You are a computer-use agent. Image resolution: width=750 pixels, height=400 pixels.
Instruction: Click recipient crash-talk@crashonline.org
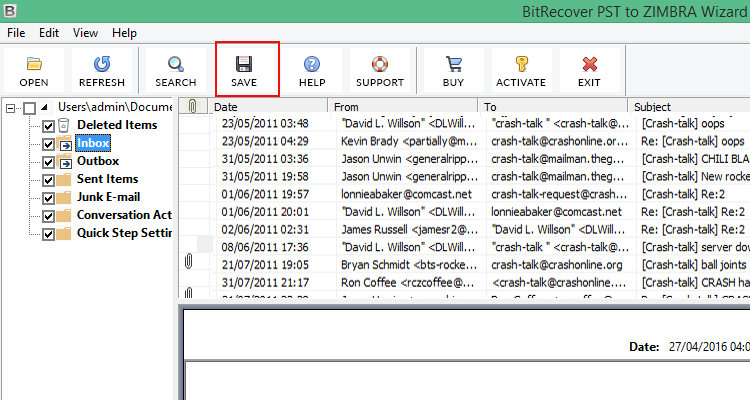(x=557, y=265)
